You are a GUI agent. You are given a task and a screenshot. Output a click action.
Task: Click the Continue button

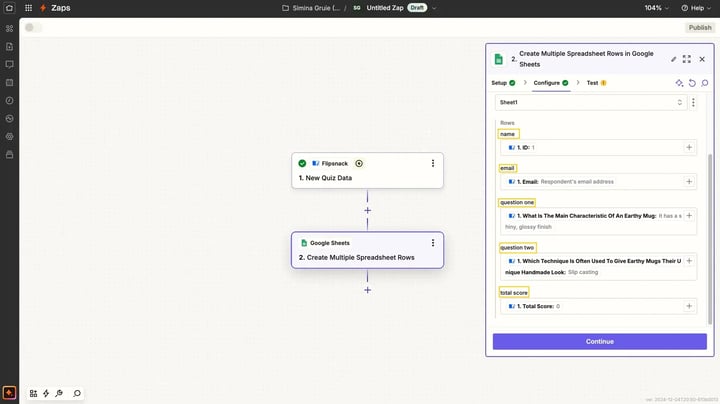600,342
